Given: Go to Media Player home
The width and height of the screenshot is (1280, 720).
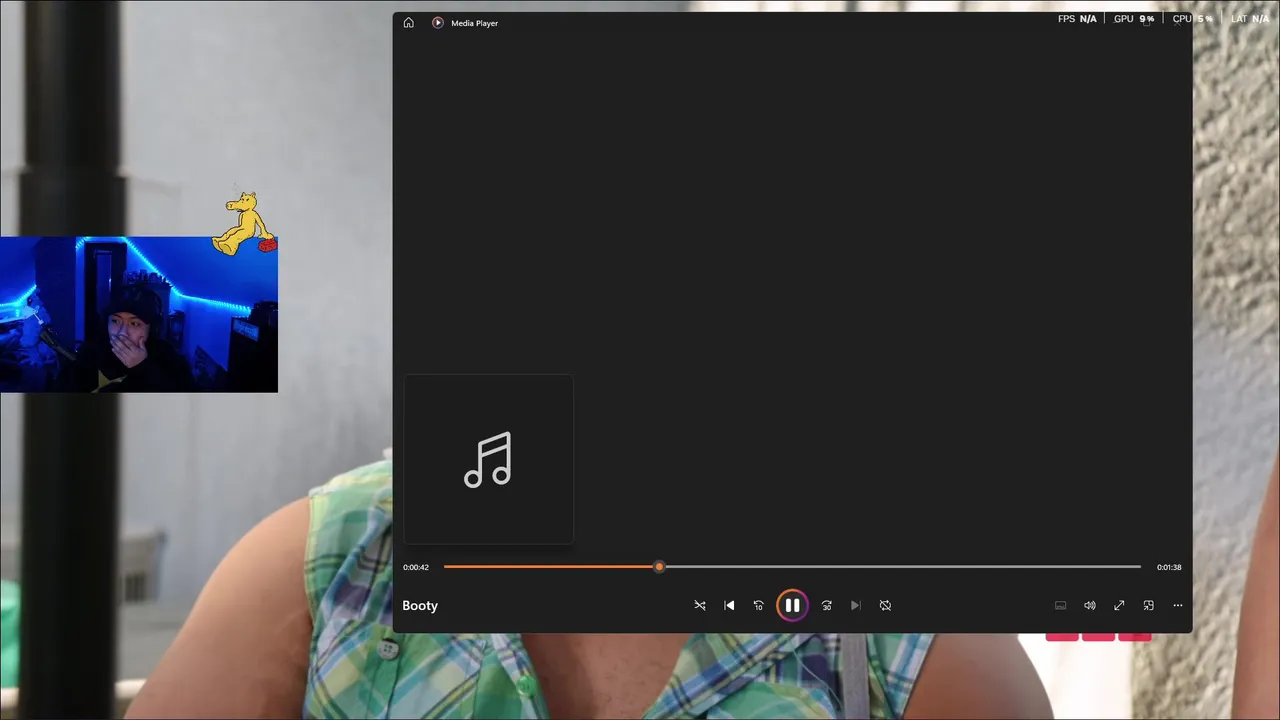Looking at the screenshot, I should click(x=408, y=23).
